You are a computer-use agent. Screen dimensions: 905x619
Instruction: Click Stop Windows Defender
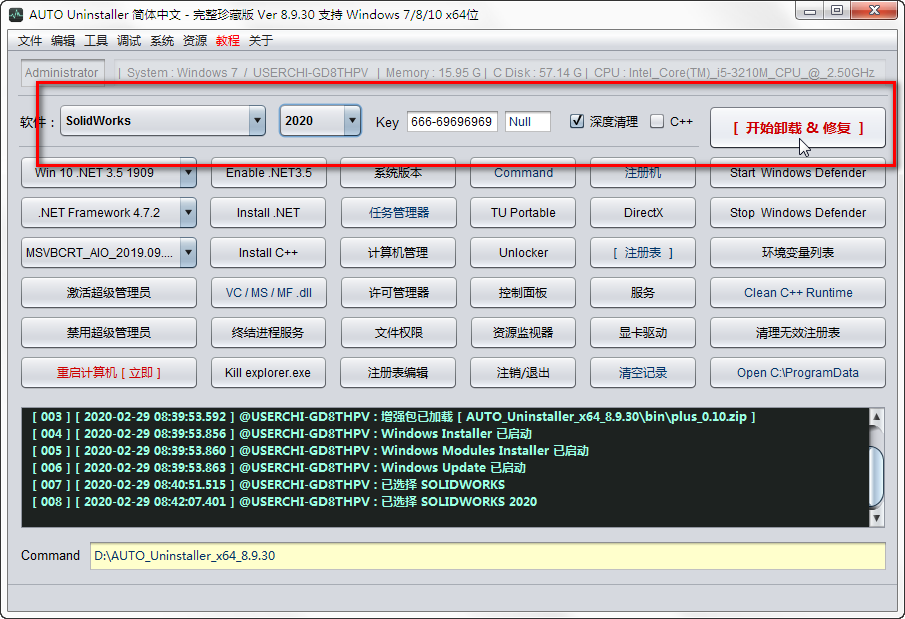point(798,212)
